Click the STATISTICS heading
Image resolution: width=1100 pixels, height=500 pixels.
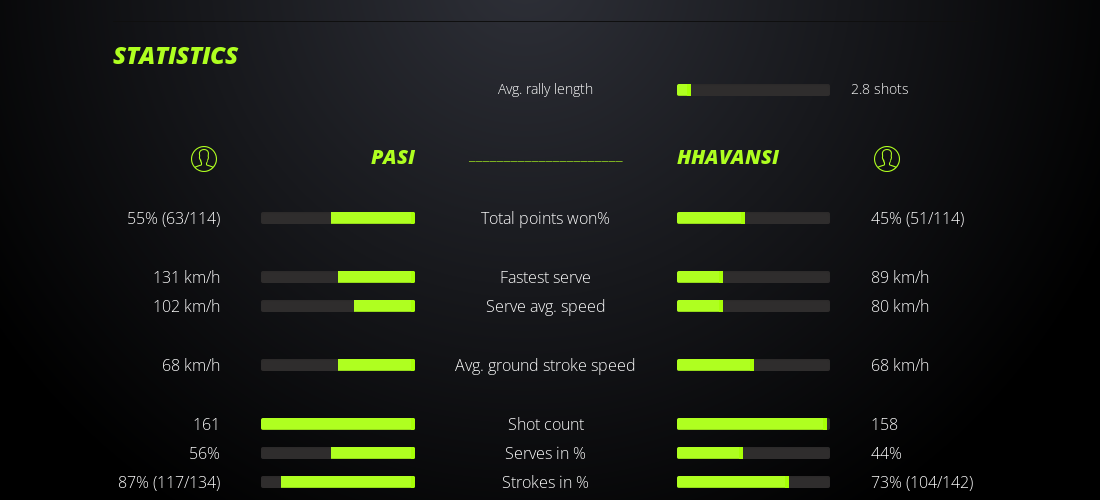(176, 56)
